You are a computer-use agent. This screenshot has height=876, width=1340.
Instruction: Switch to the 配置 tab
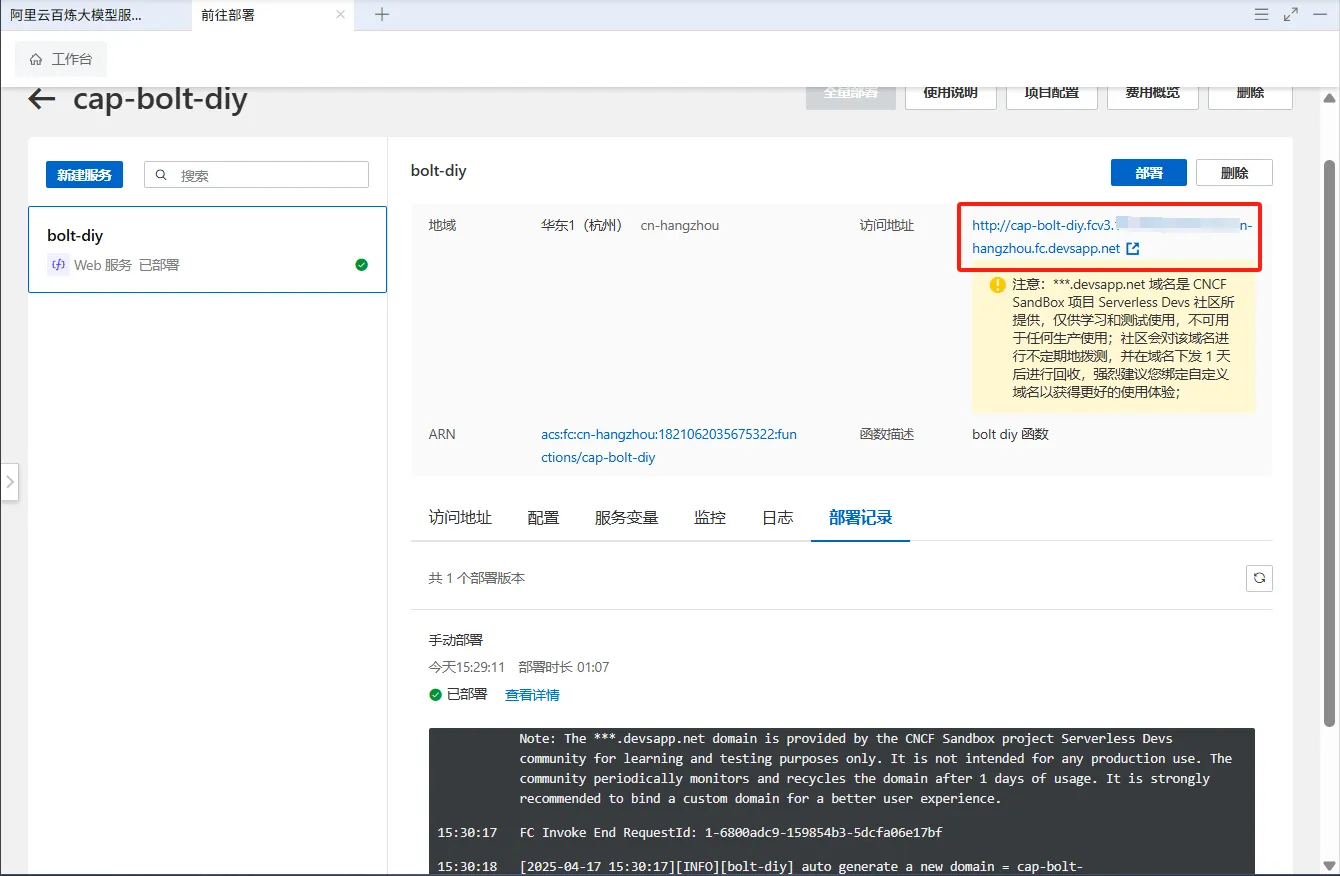(543, 517)
